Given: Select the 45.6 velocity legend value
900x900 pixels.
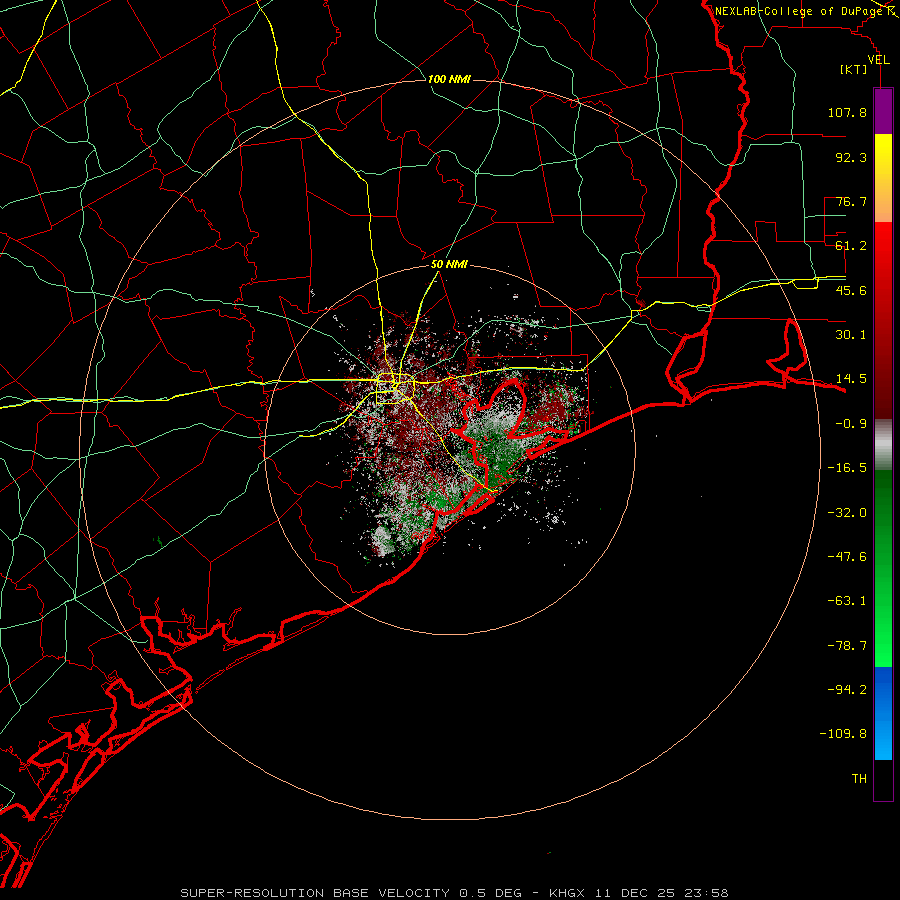Looking at the screenshot, I should click(851, 290).
